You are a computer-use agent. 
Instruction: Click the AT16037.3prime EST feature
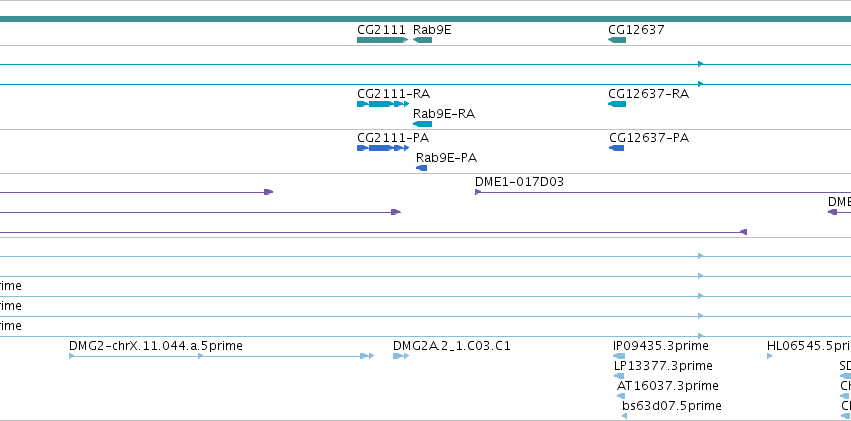620,396
